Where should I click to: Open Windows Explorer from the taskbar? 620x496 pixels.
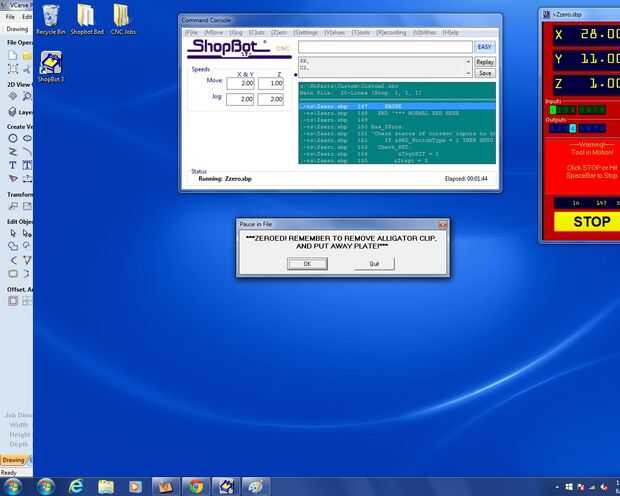tap(106, 487)
